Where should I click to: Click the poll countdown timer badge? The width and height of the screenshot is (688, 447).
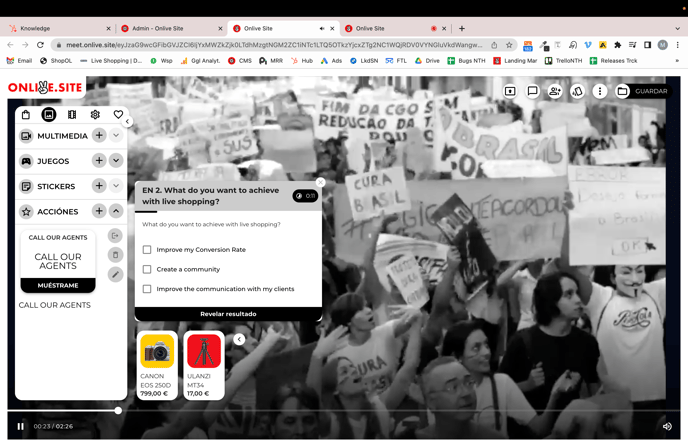[x=305, y=196]
